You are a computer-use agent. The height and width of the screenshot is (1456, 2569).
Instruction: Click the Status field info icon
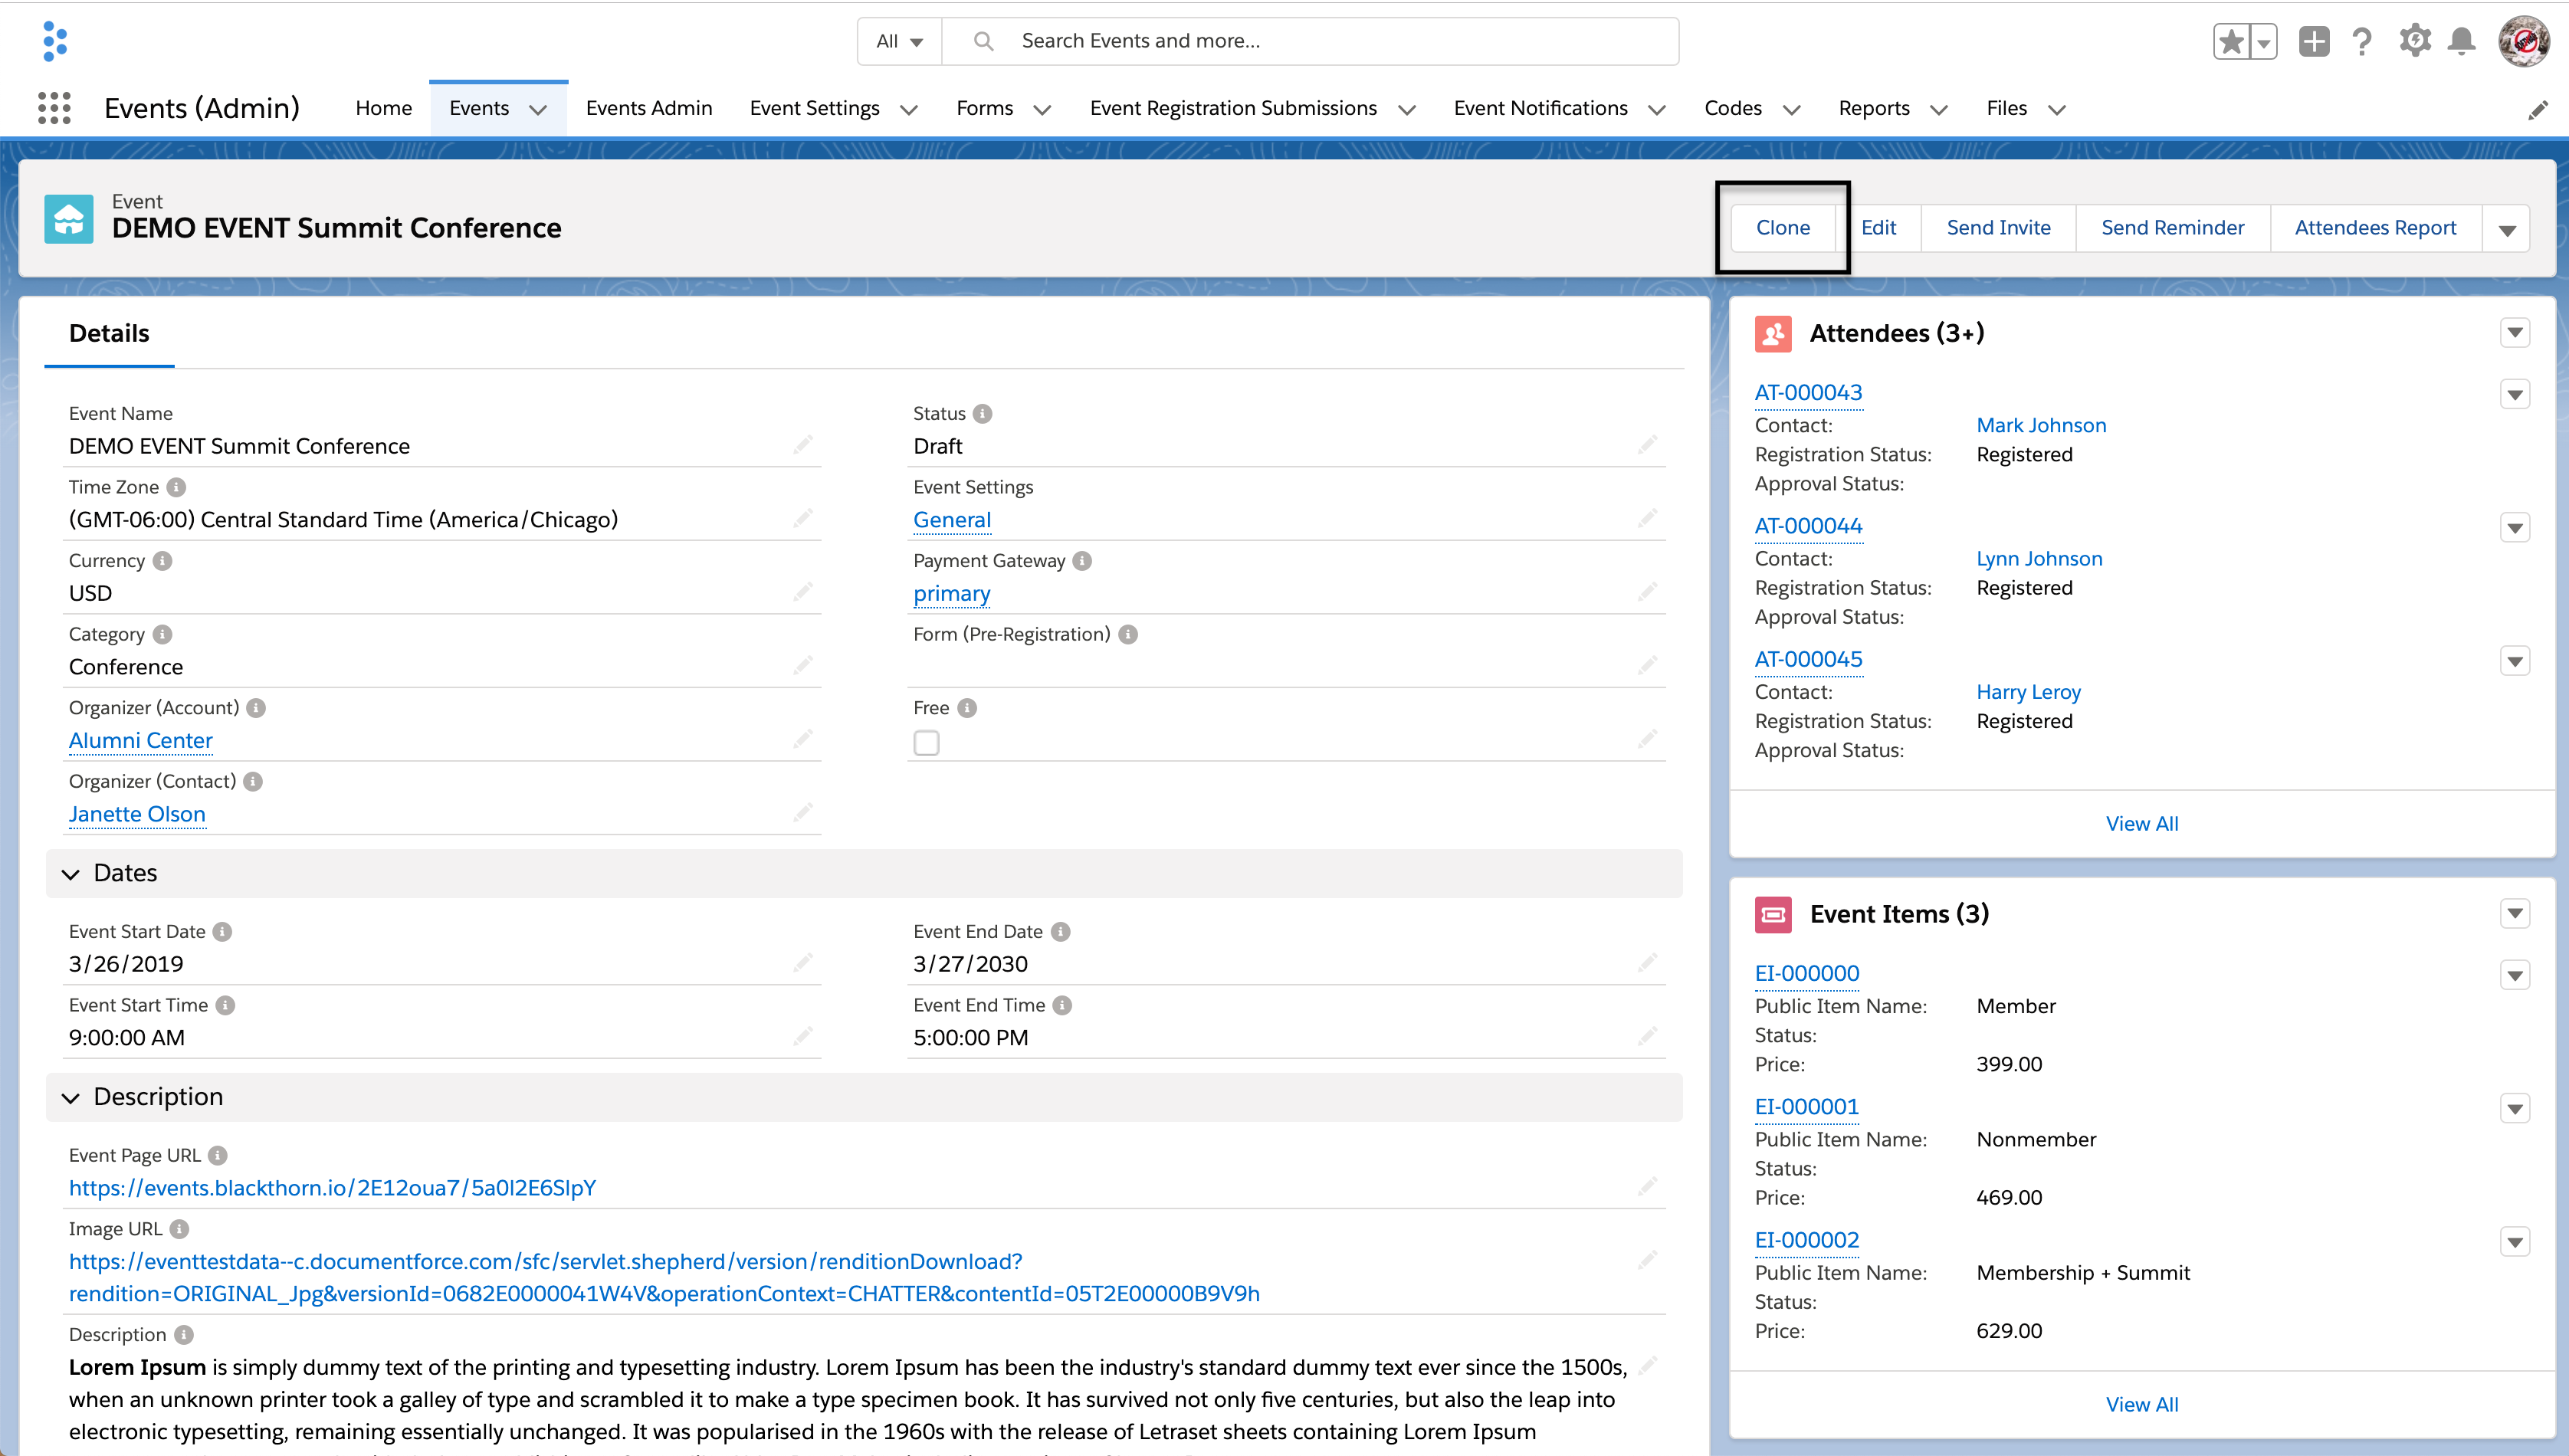[983, 414]
